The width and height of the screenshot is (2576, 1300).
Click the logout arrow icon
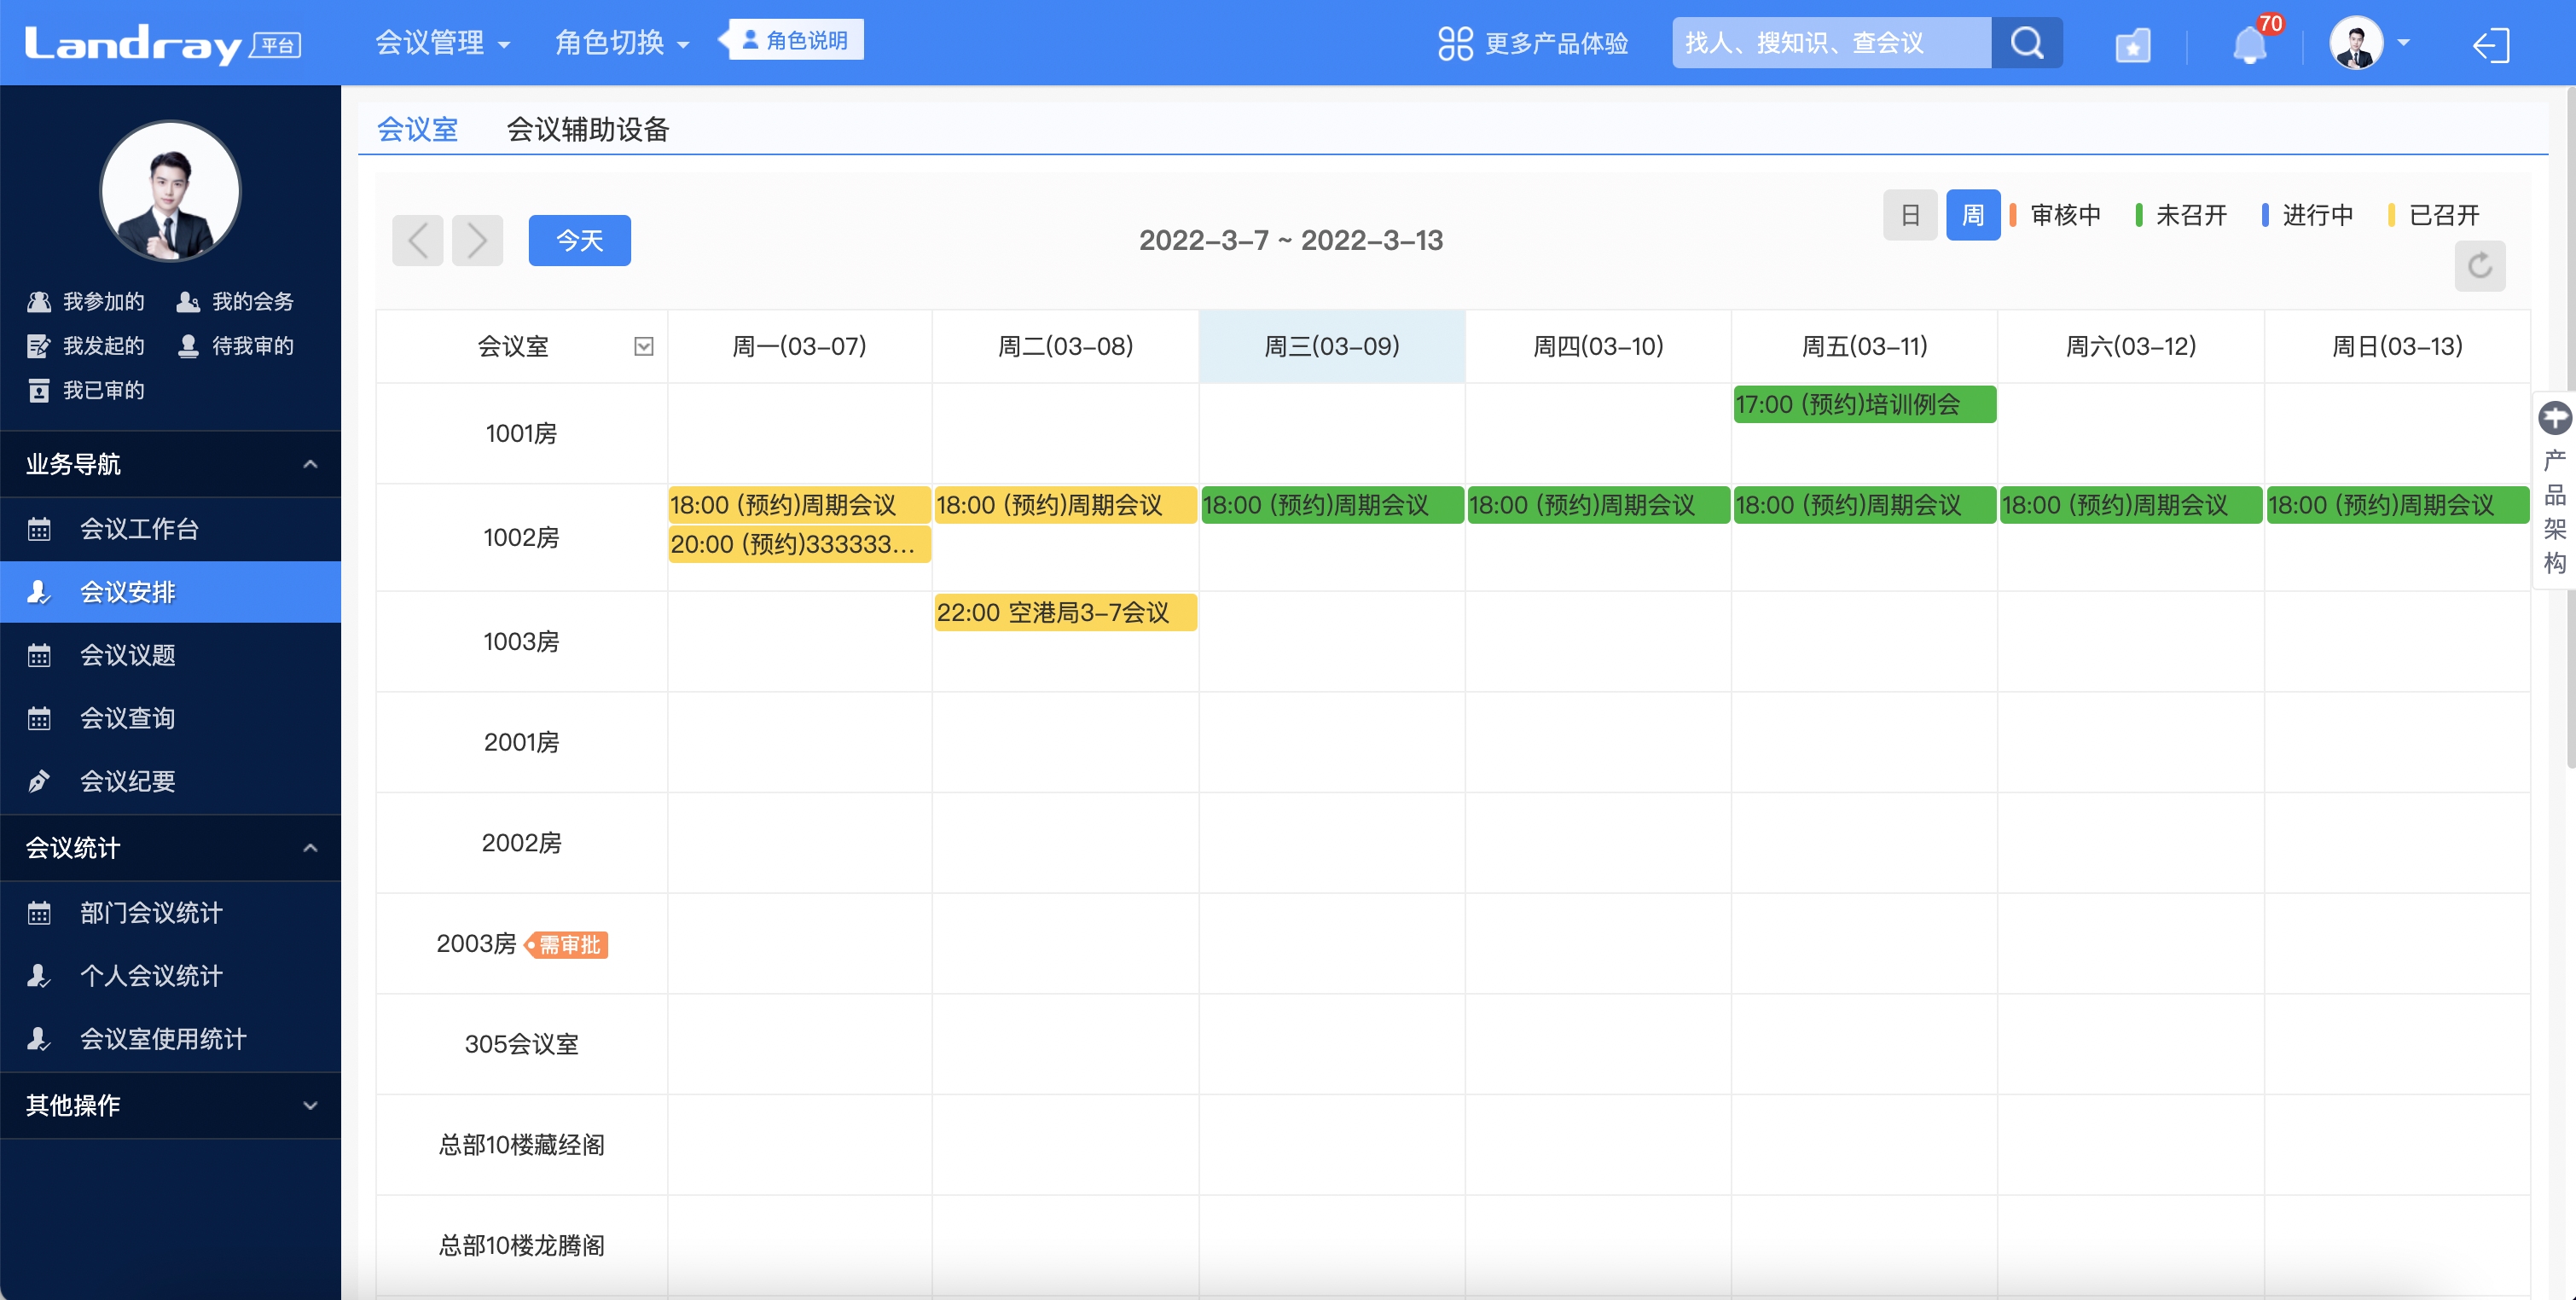2491,45
